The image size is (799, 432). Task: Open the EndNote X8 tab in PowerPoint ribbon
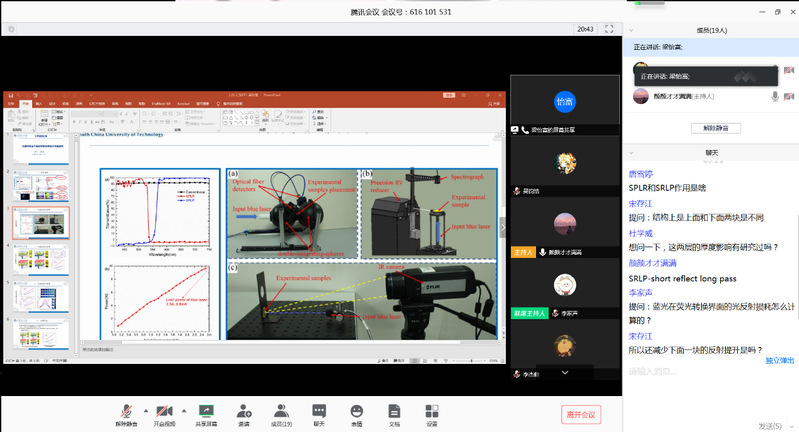coord(161,103)
